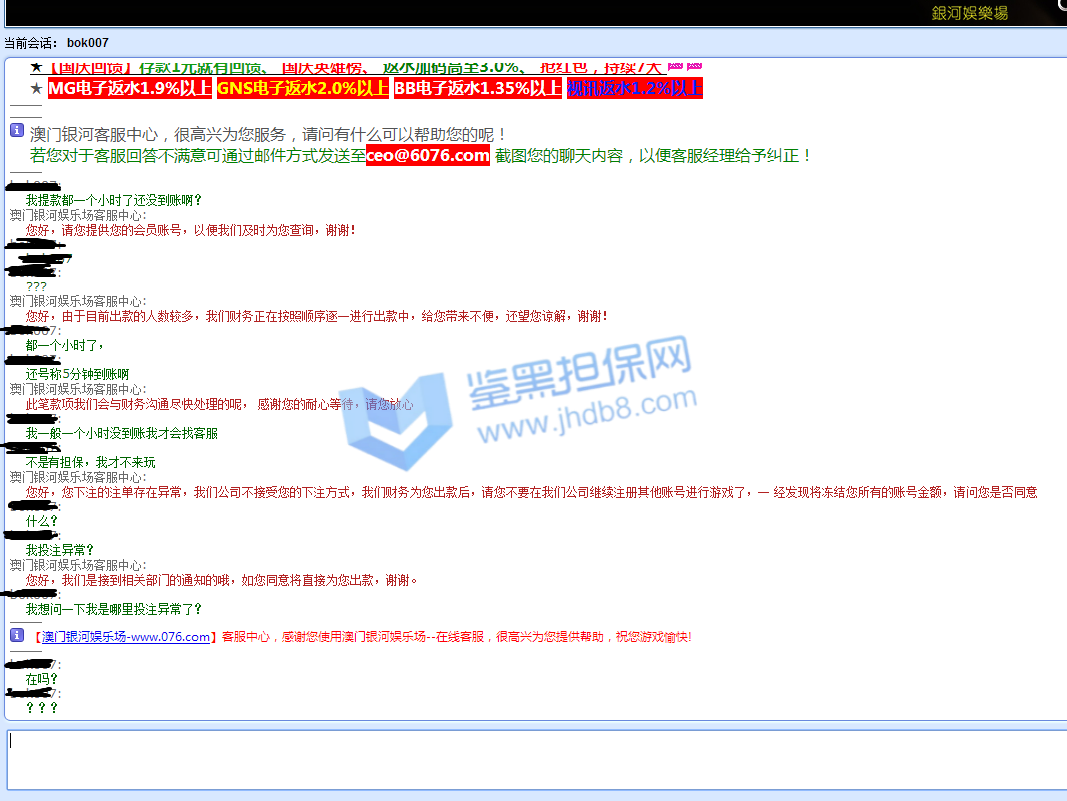Click the 当前会话 bok007 session label
The height and width of the screenshot is (801, 1067).
(x=57, y=43)
